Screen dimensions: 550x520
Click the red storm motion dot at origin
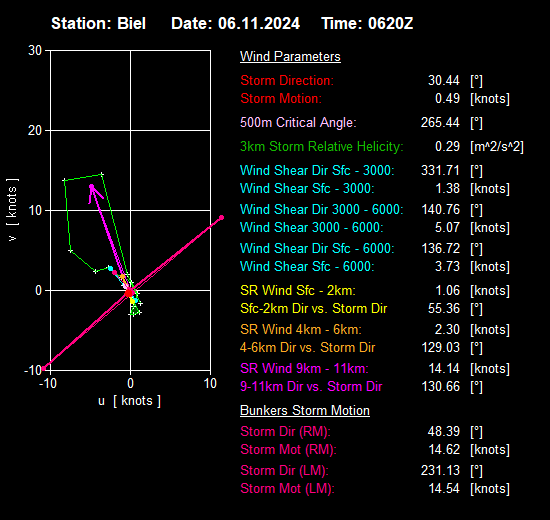click(x=129, y=292)
